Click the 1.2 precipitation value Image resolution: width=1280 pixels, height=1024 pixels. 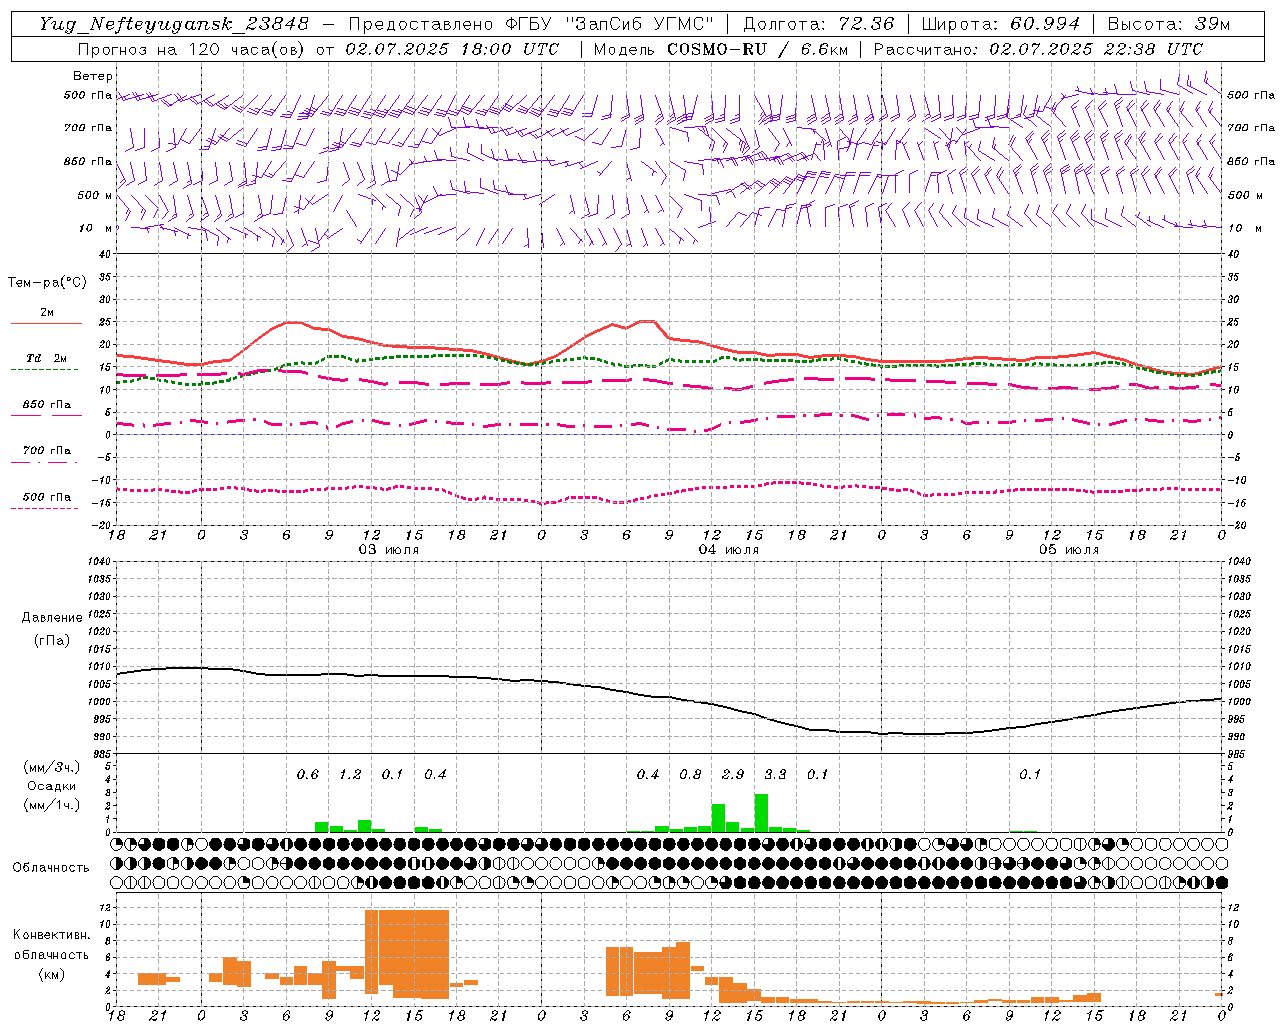coord(350,774)
